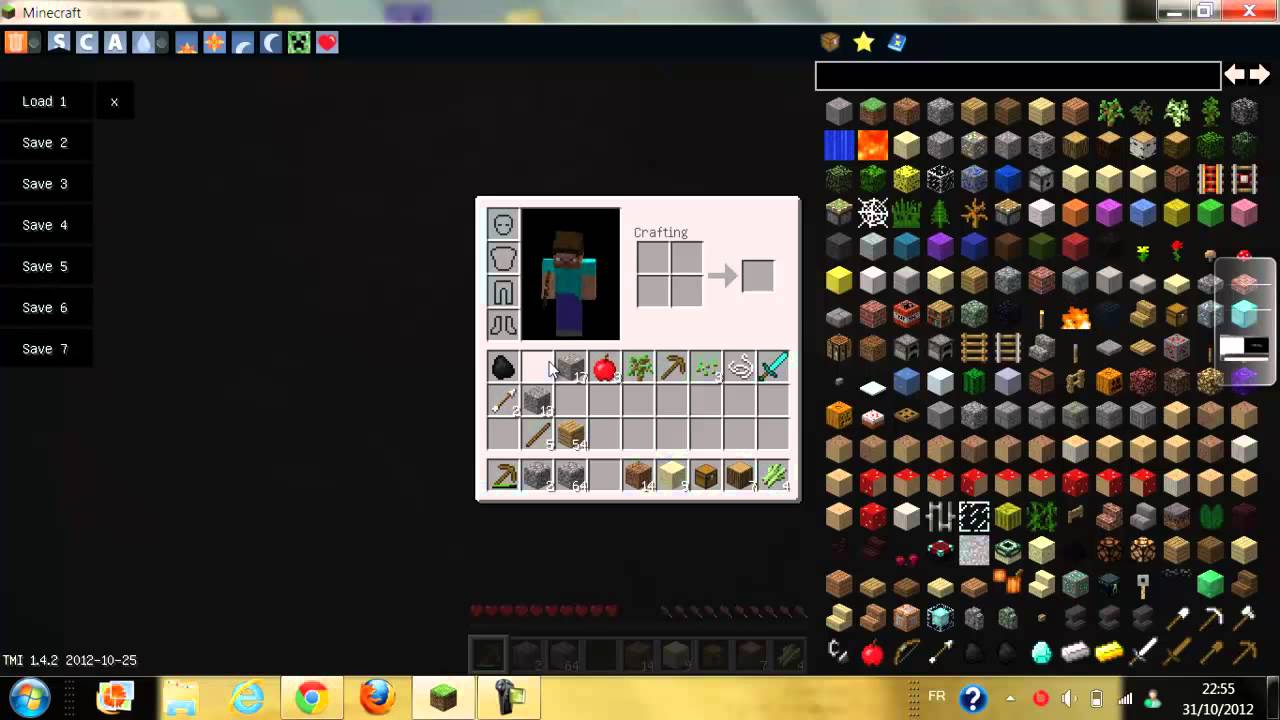
Task: Select the cobweb in TMI item list
Action: pyautogui.click(x=873, y=212)
